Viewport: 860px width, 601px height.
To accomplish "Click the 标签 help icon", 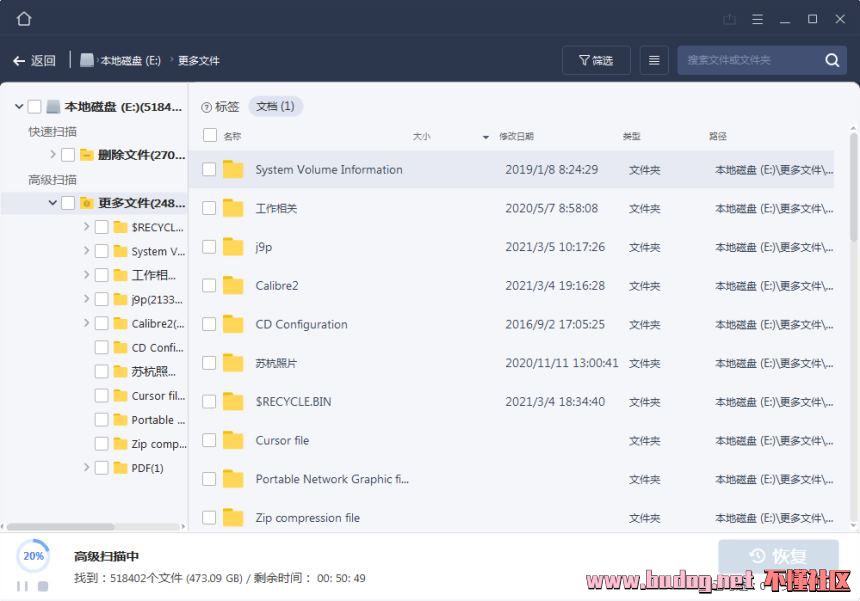I will [x=206, y=107].
